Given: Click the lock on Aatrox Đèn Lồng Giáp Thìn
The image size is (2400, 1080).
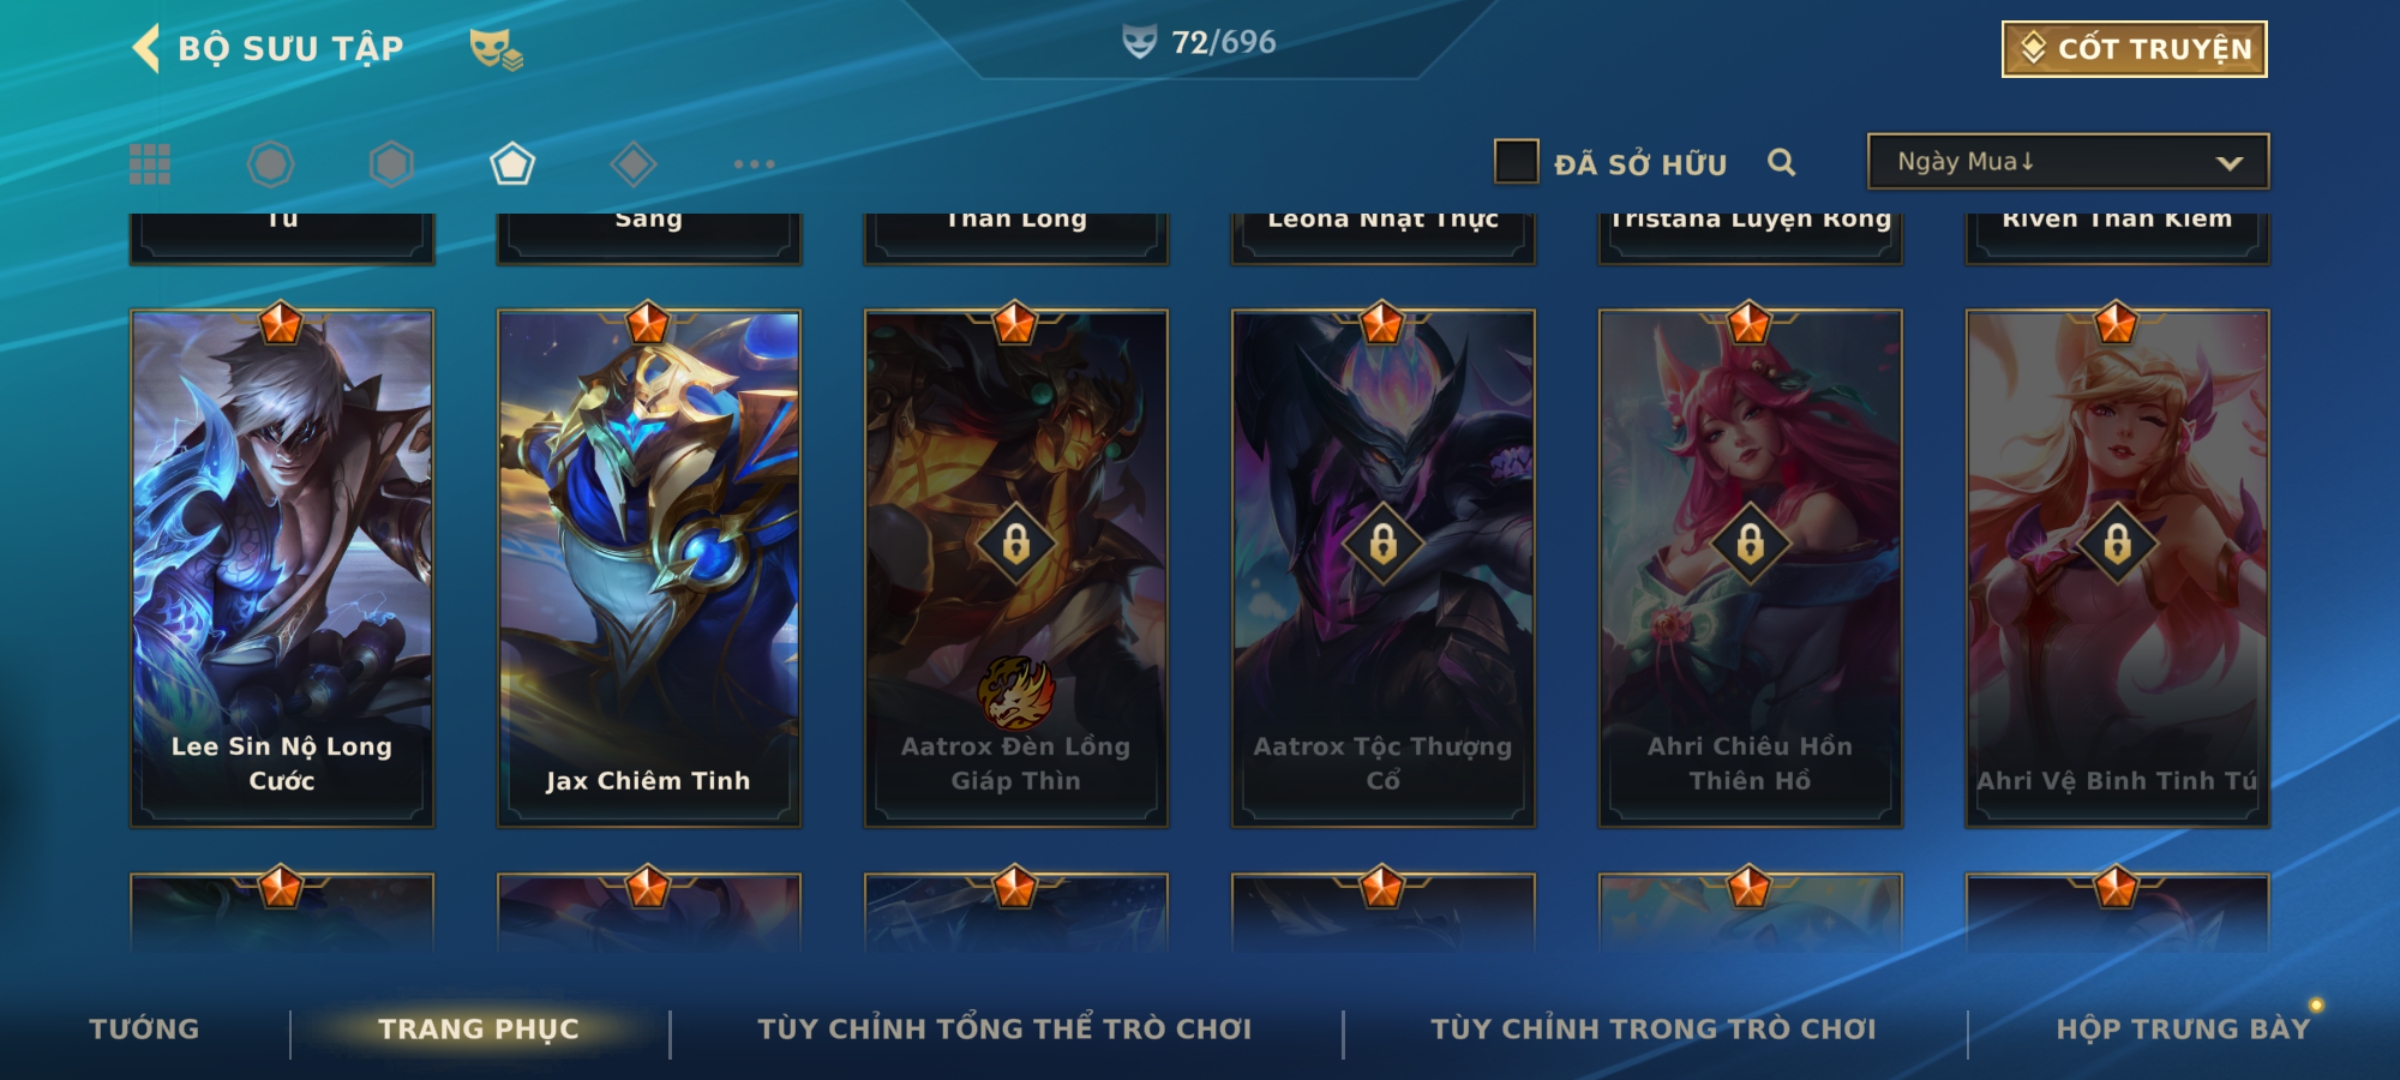Looking at the screenshot, I should point(1016,544).
